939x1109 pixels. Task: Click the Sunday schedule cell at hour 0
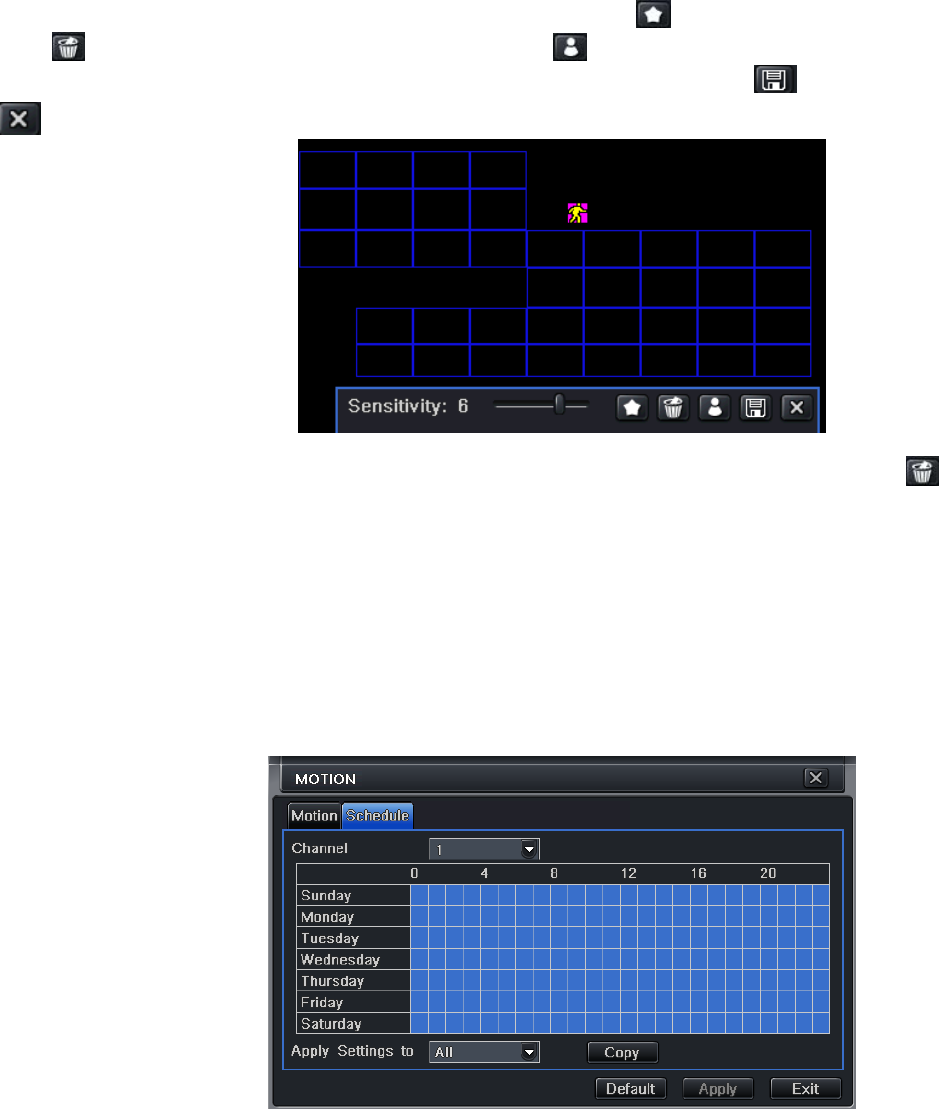419,895
